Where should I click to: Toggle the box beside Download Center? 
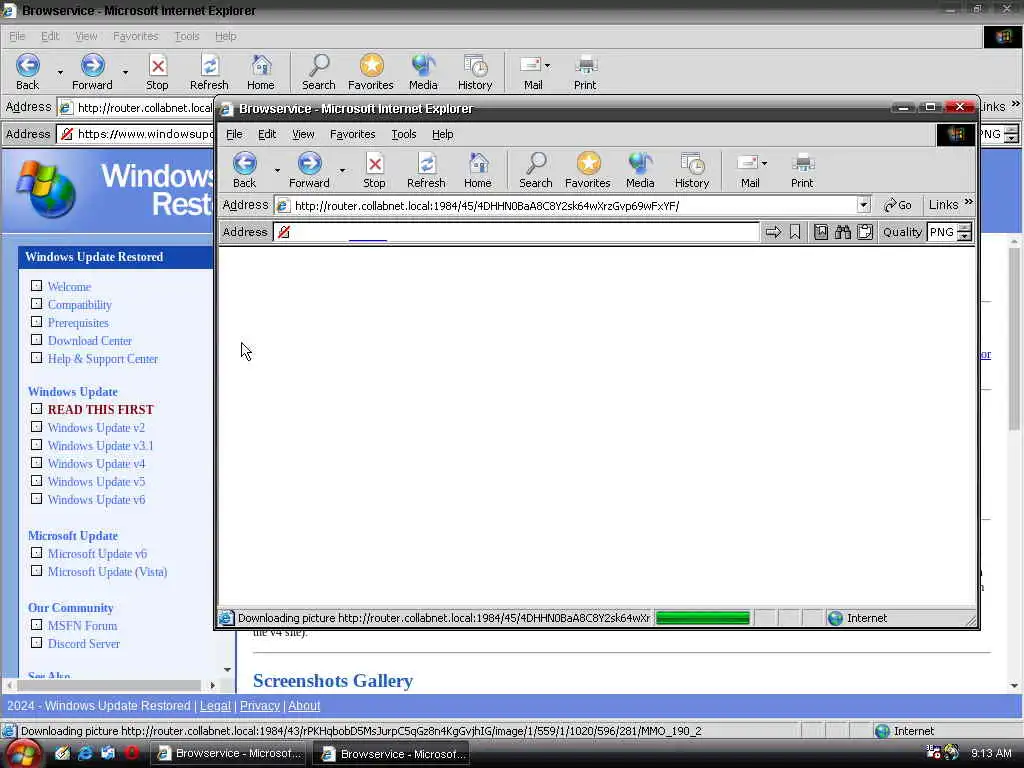click(37, 340)
